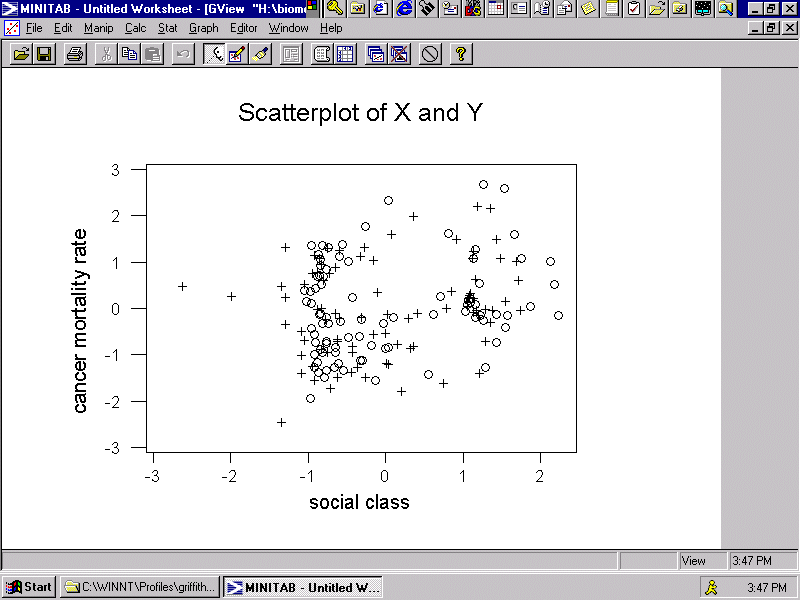The width and height of the screenshot is (800, 600).
Task: Click the running figure tray icon
Action: point(711,587)
